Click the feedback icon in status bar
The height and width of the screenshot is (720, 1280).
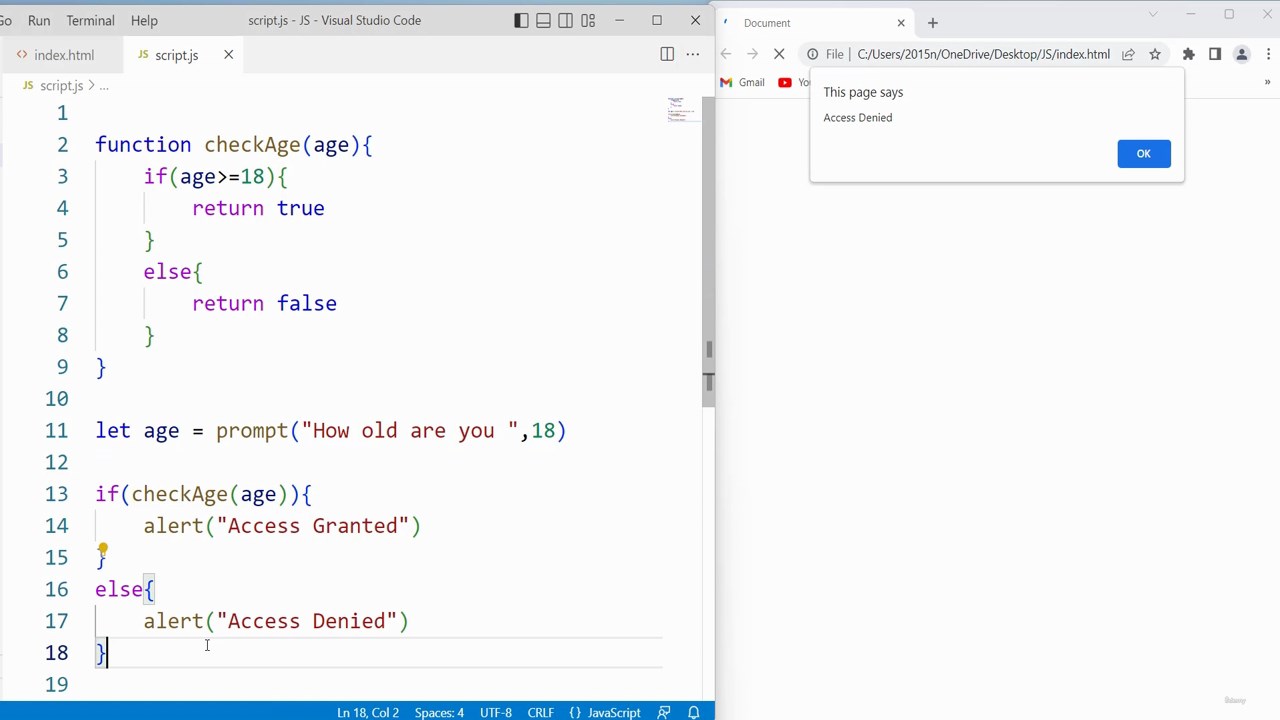[x=664, y=712]
